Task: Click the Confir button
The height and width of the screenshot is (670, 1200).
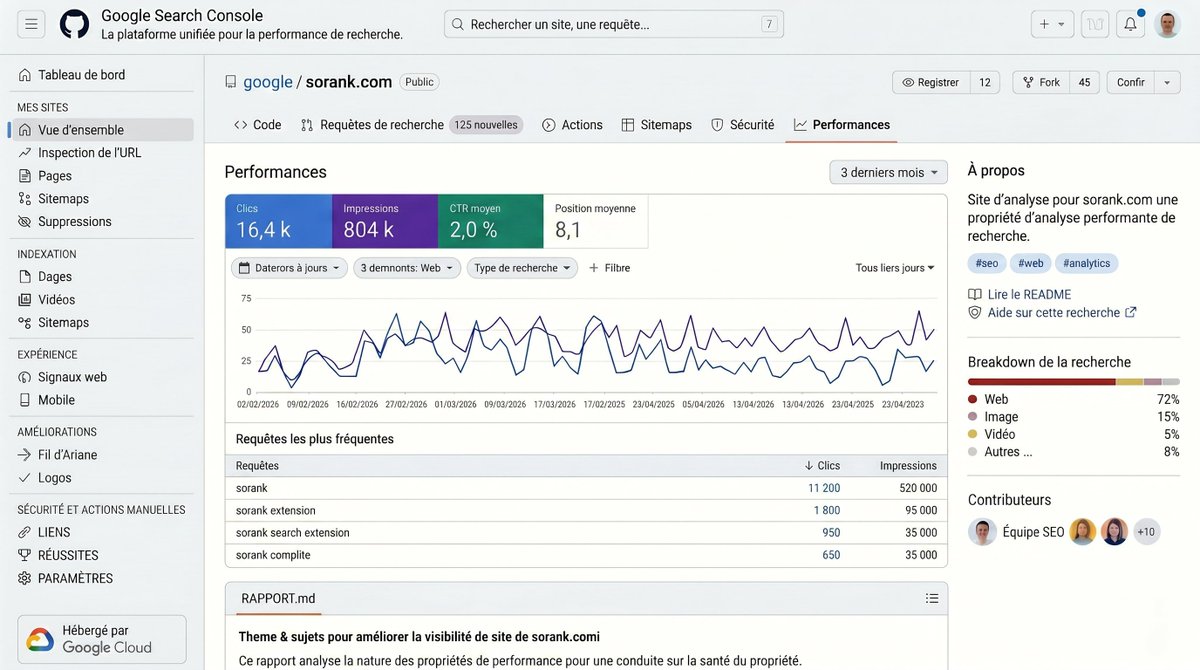Action: tap(1130, 82)
